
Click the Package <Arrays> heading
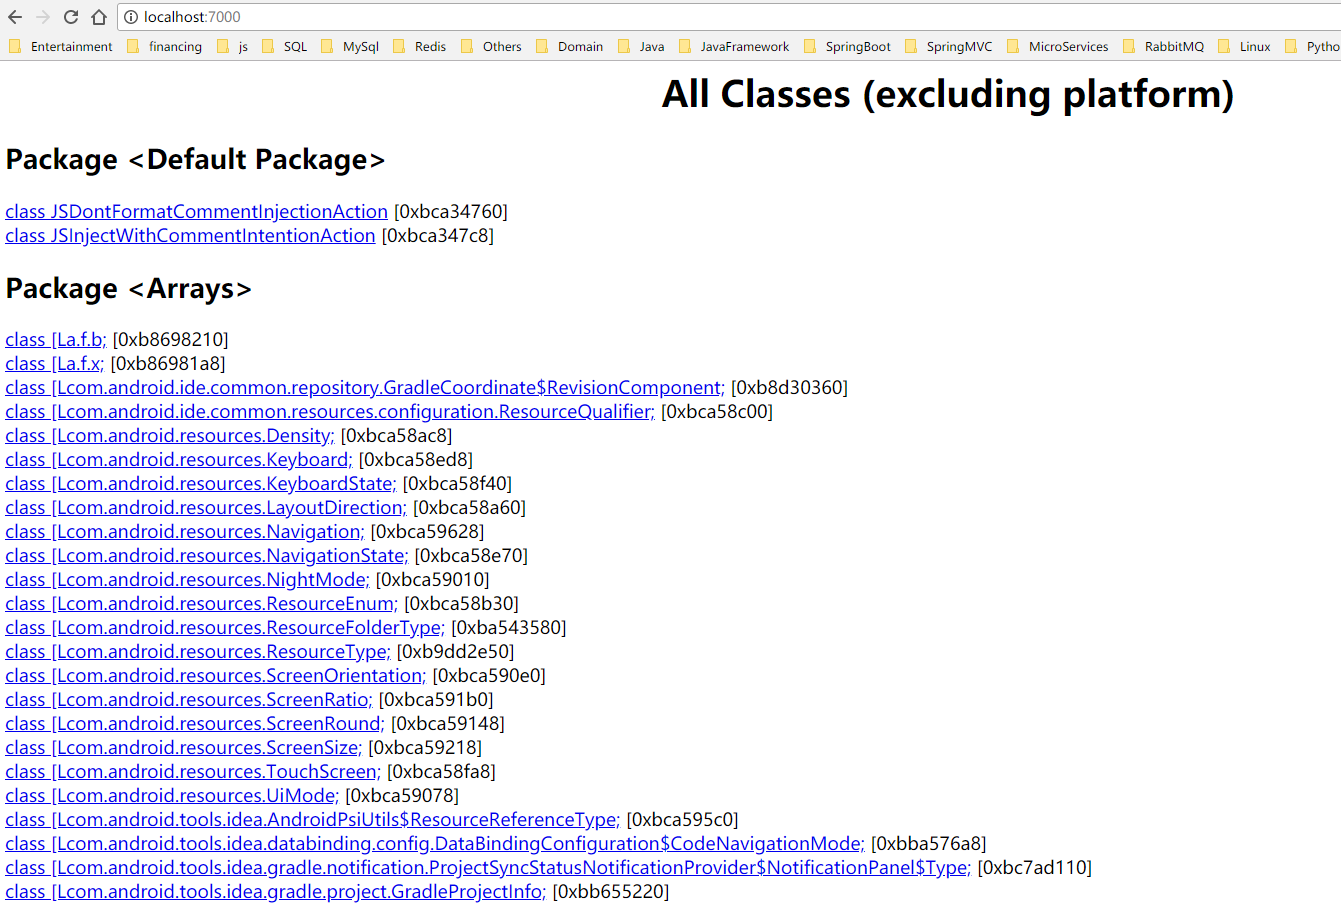point(128,289)
